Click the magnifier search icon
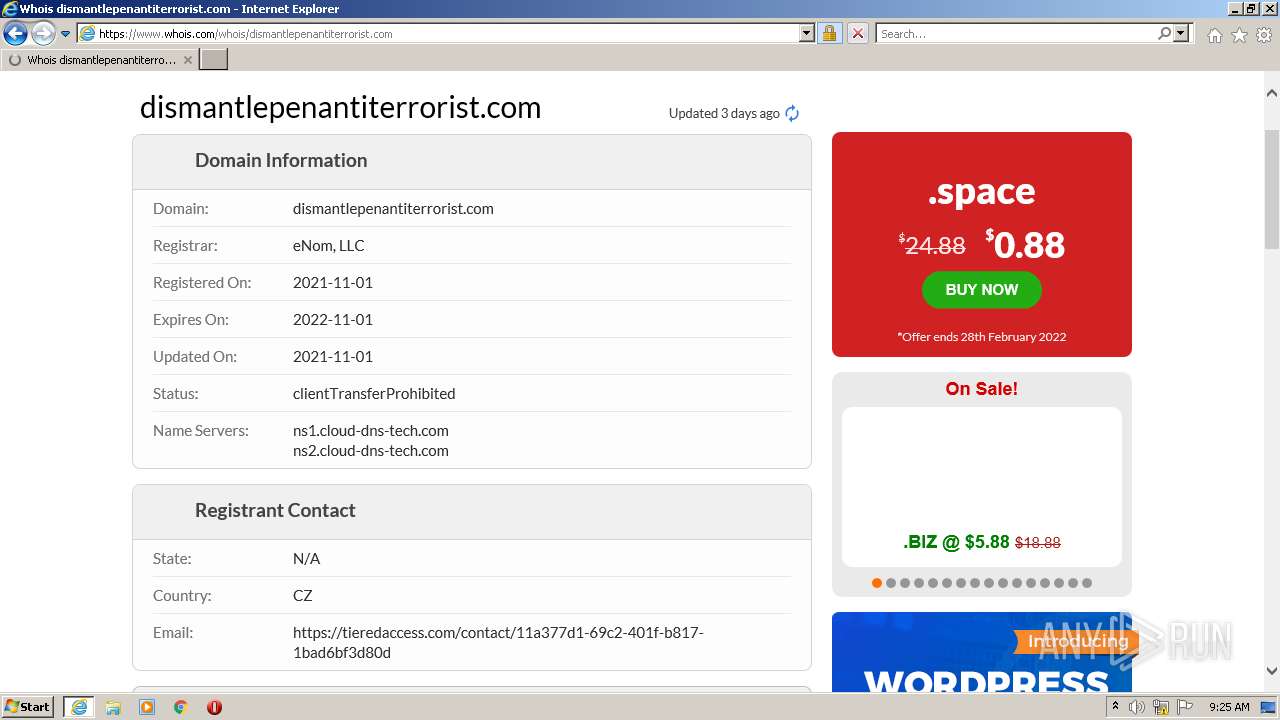 (1164, 33)
